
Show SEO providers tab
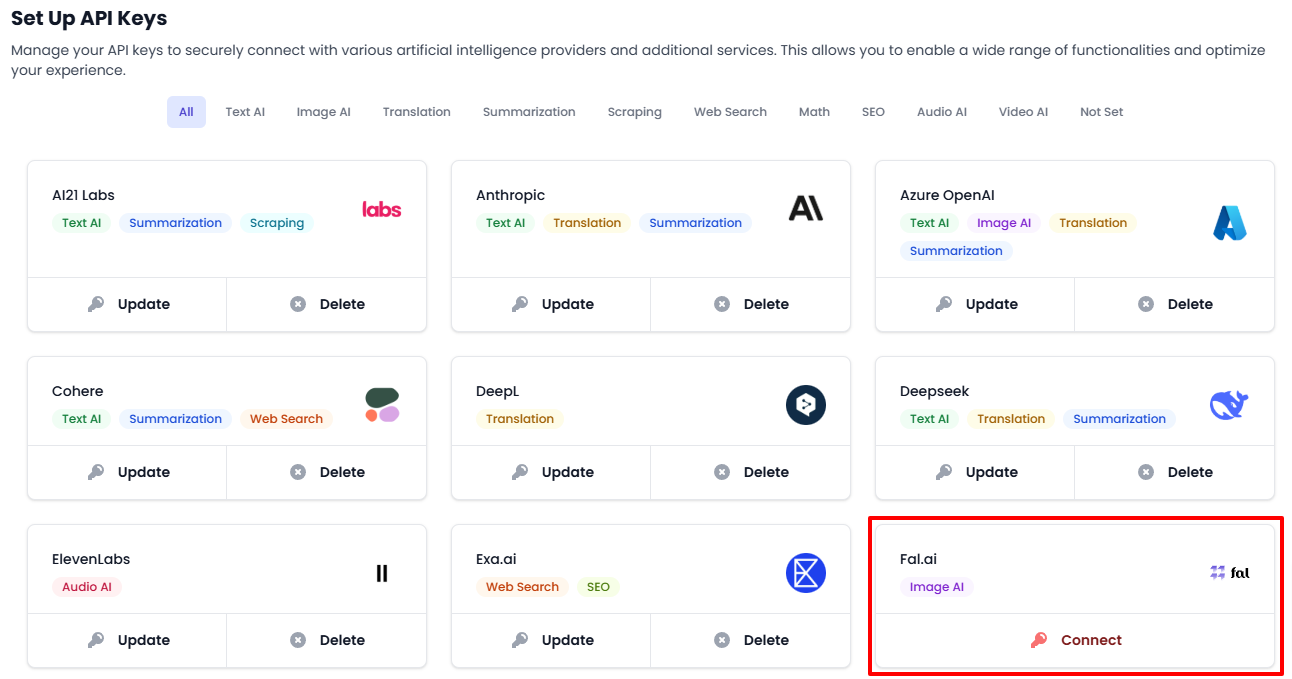click(x=873, y=112)
